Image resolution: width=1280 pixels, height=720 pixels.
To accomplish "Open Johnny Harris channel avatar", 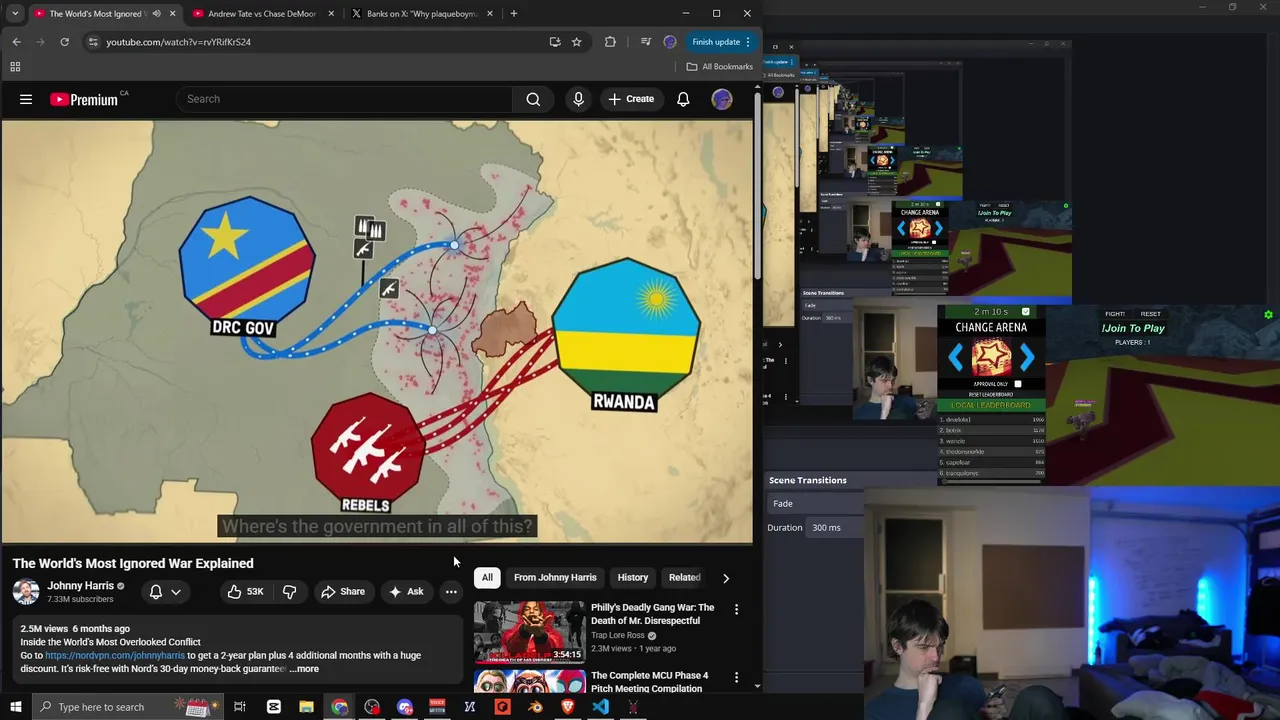I will point(26,592).
